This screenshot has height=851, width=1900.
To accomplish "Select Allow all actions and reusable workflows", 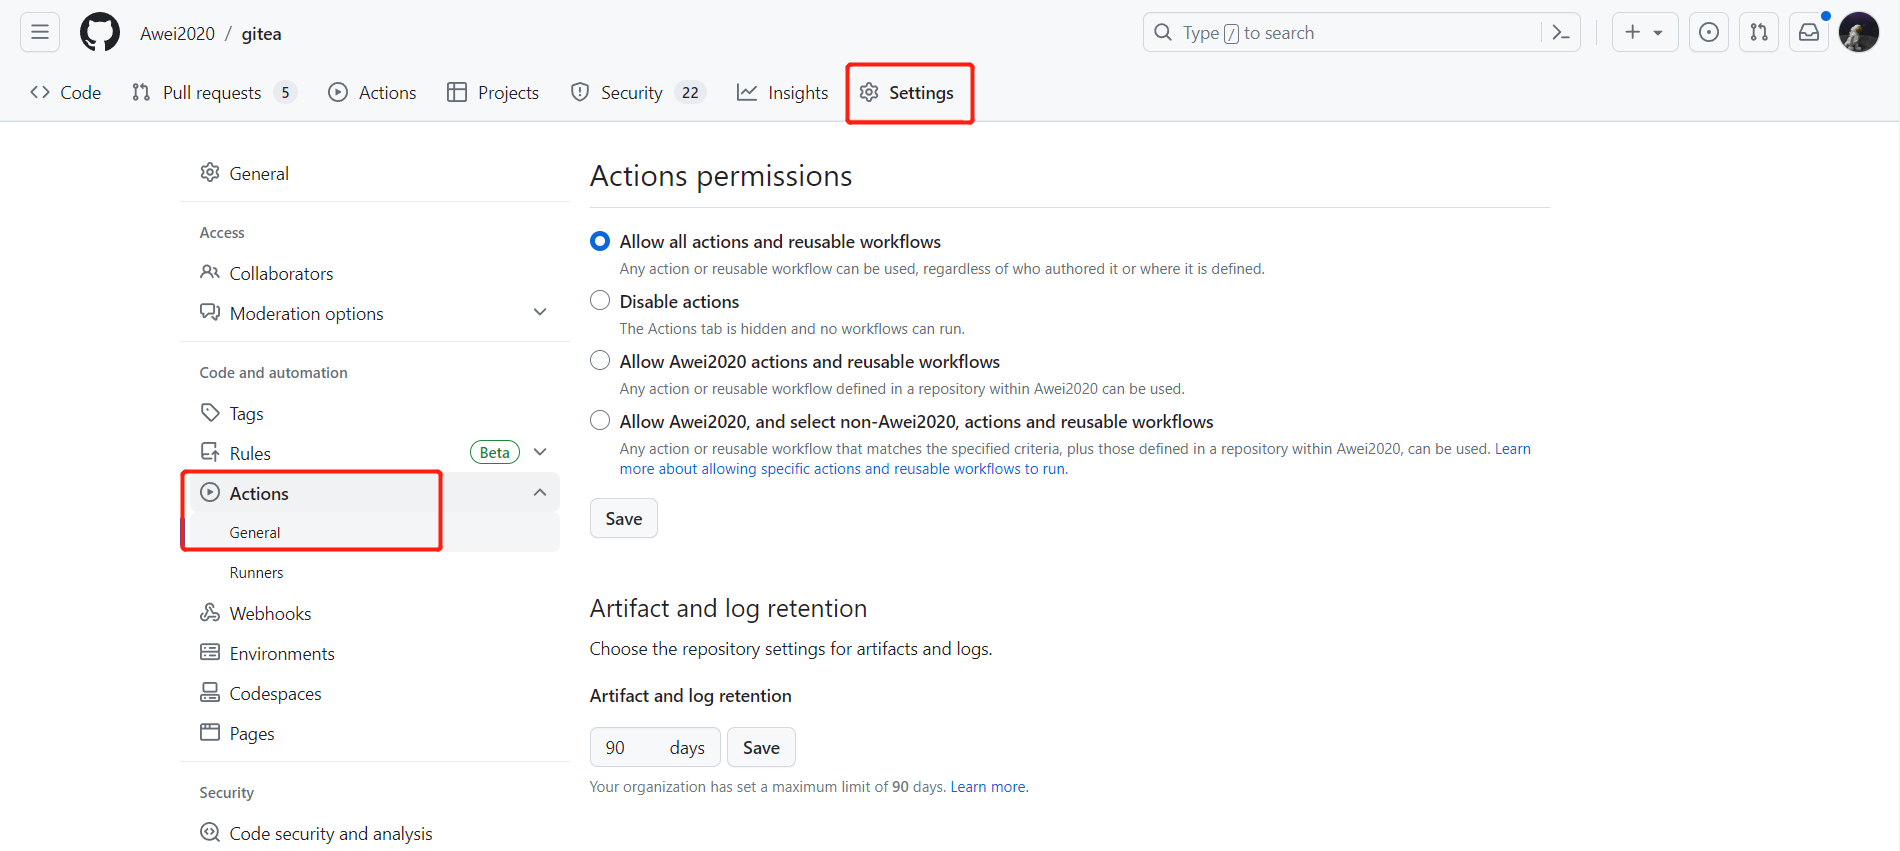I will click(600, 241).
